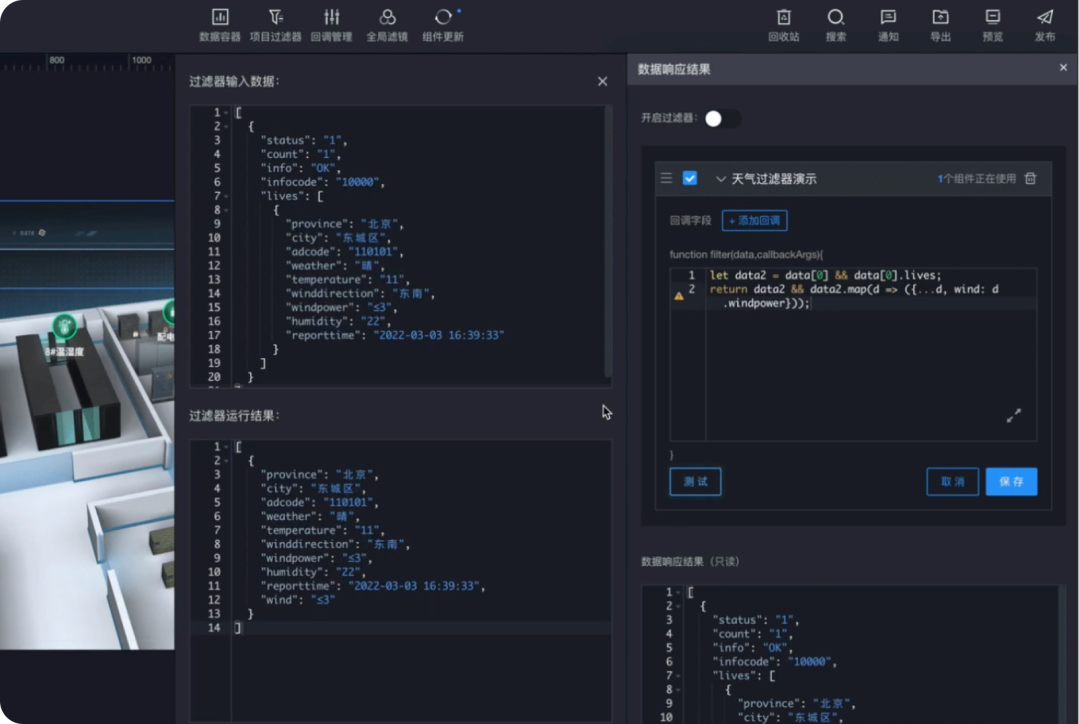
Task: Open the 项目过滤器 project filter tool
Action: pos(276,25)
